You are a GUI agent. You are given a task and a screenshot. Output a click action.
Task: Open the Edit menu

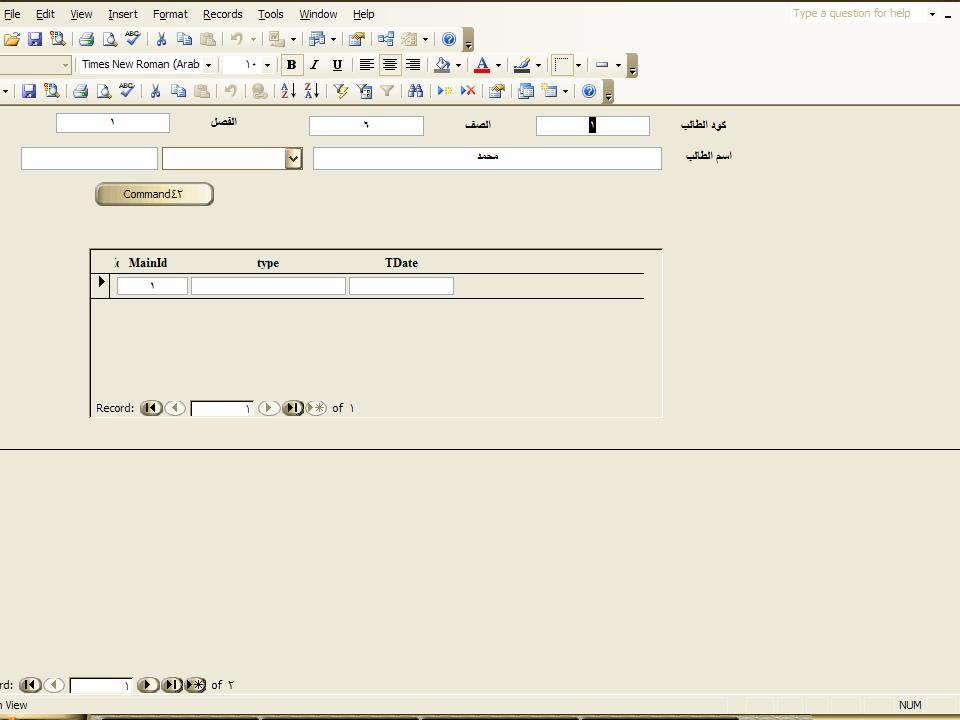(45, 14)
